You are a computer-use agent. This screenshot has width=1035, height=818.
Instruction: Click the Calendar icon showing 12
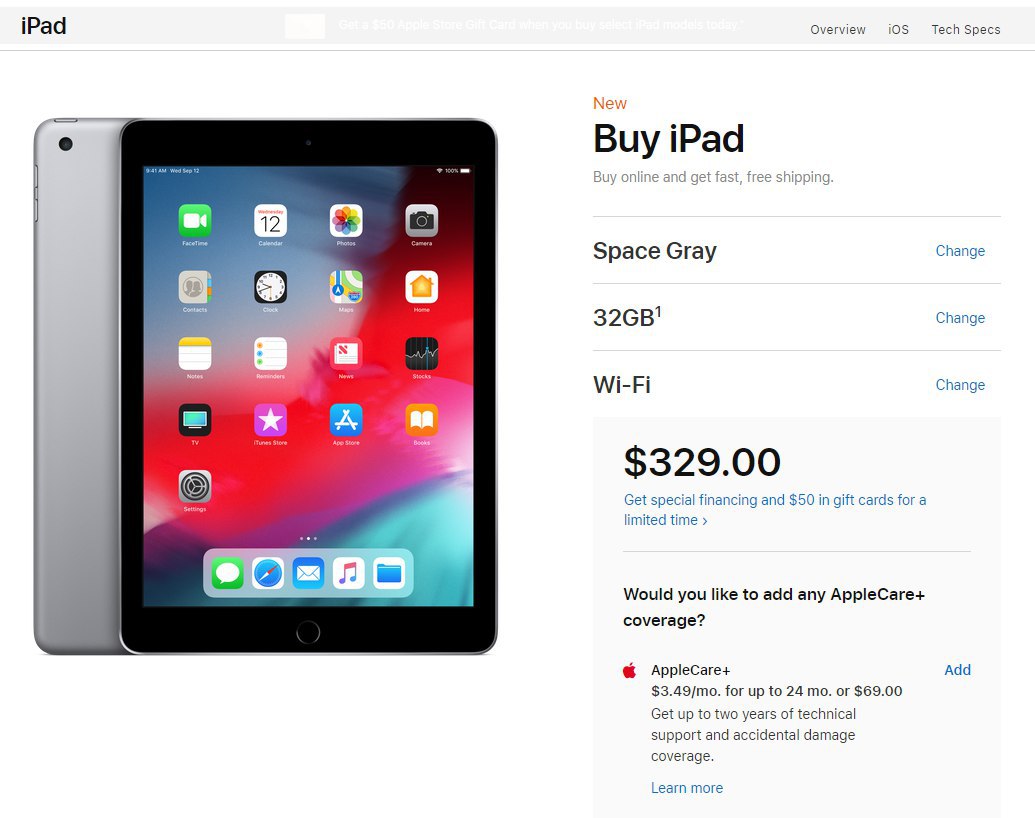pyautogui.click(x=271, y=221)
